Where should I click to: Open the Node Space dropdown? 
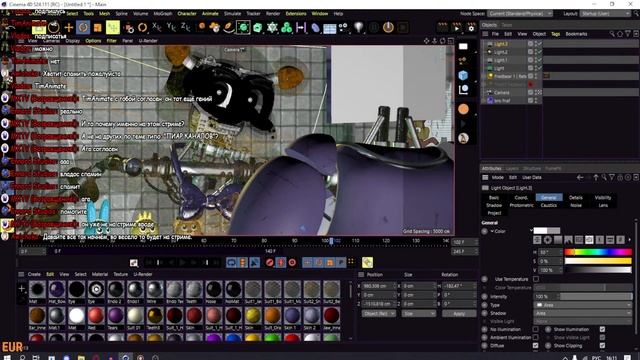click(520, 13)
